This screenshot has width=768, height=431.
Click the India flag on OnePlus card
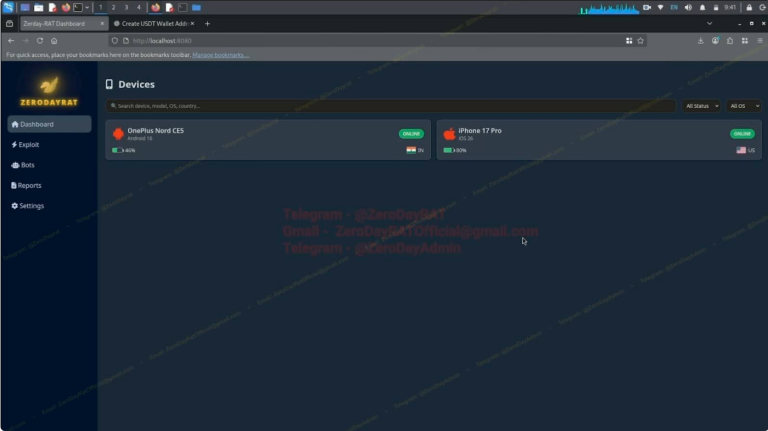[x=411, y=150]
